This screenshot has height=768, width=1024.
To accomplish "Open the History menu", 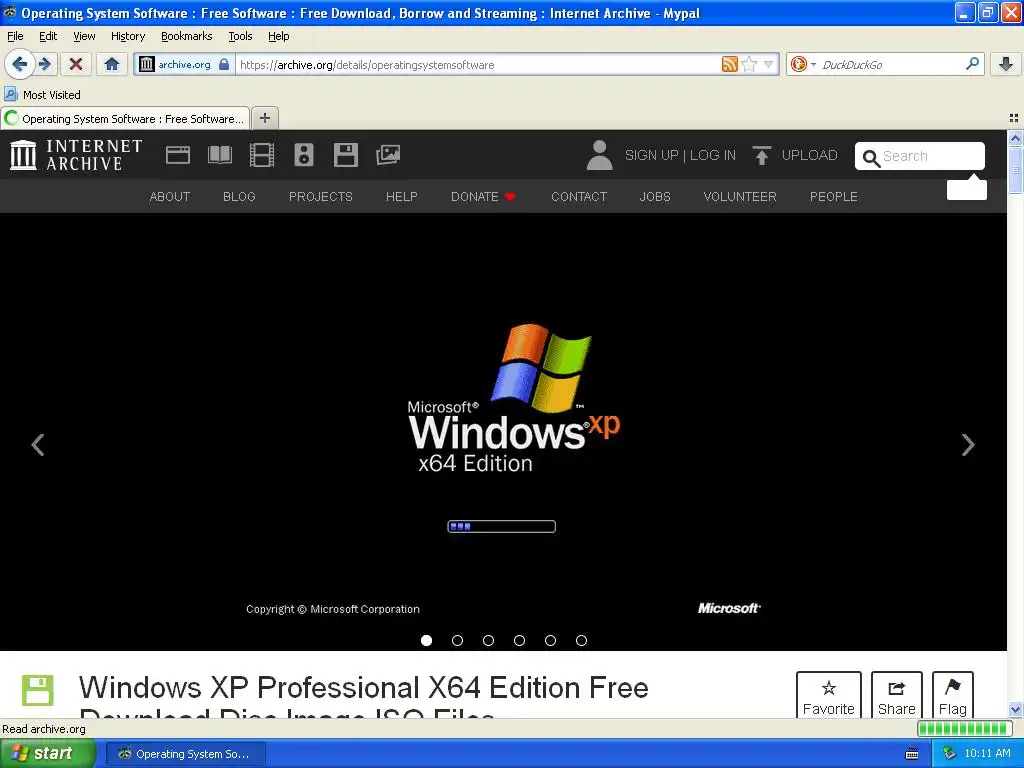I will (x=127, y=36).
